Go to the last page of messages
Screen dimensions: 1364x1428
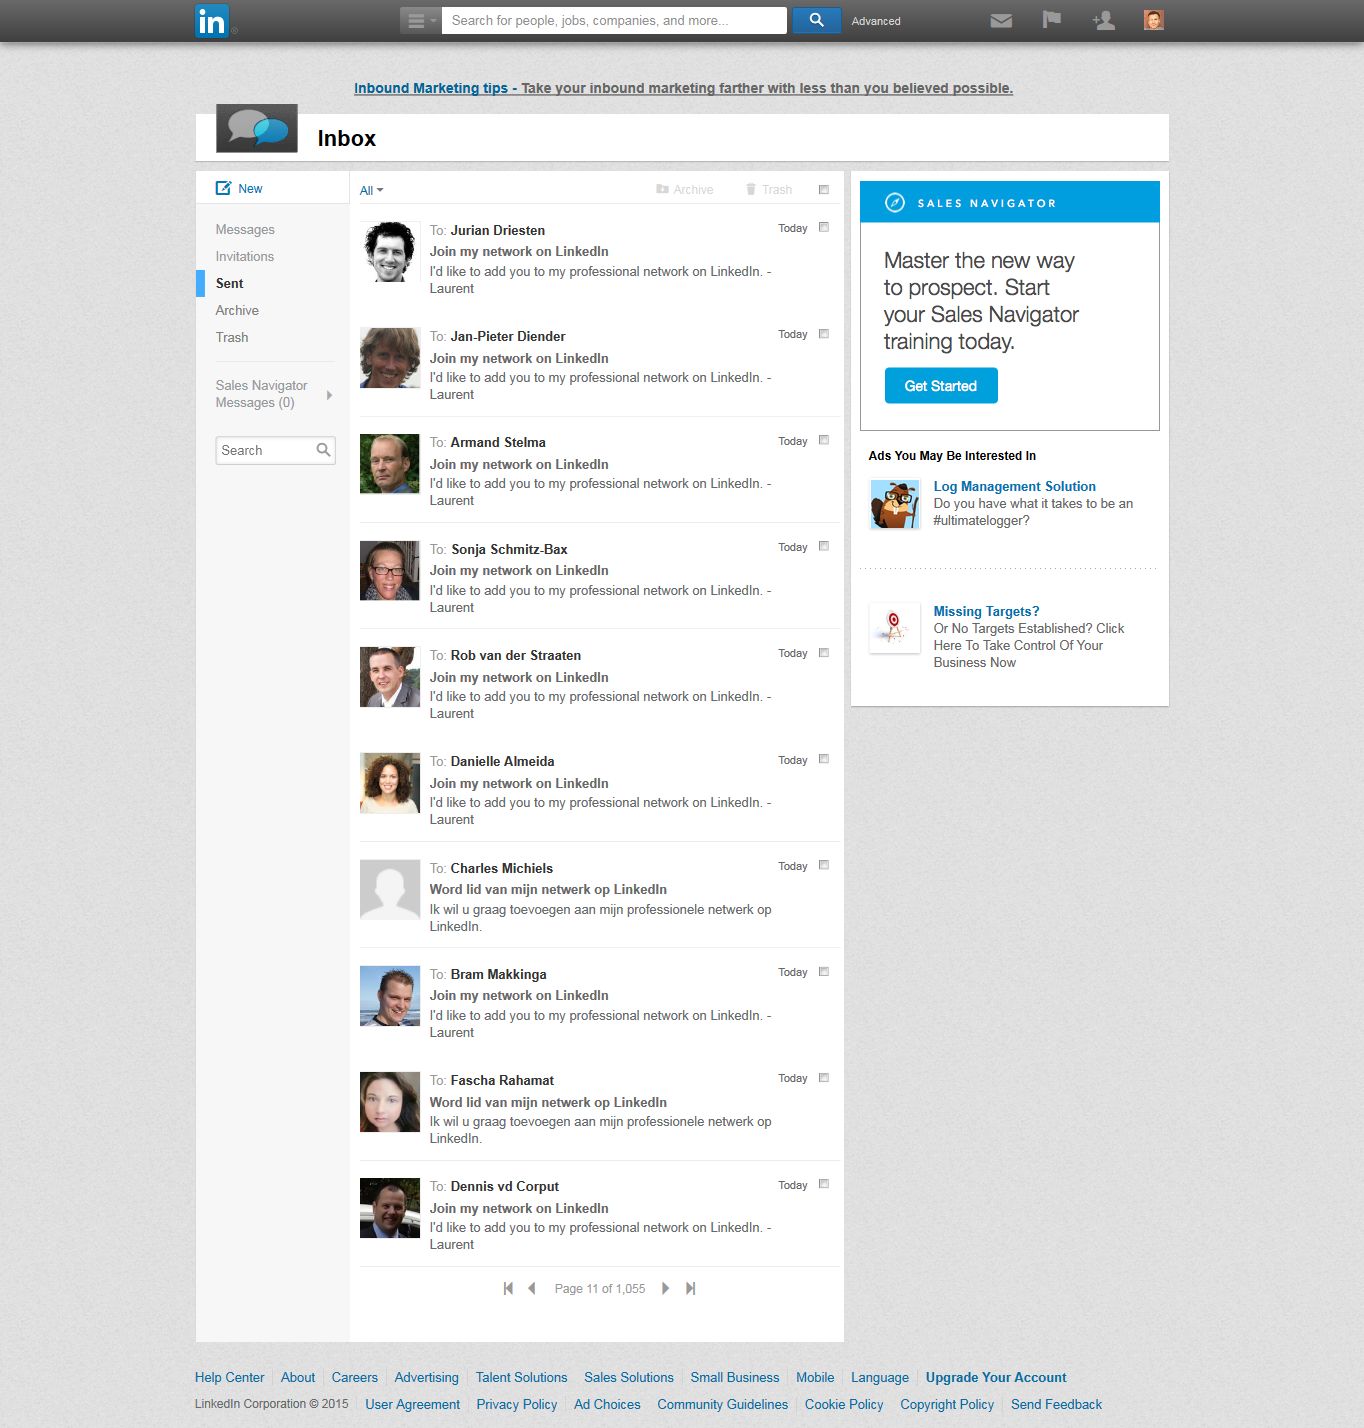click(x=691, y=1289)
